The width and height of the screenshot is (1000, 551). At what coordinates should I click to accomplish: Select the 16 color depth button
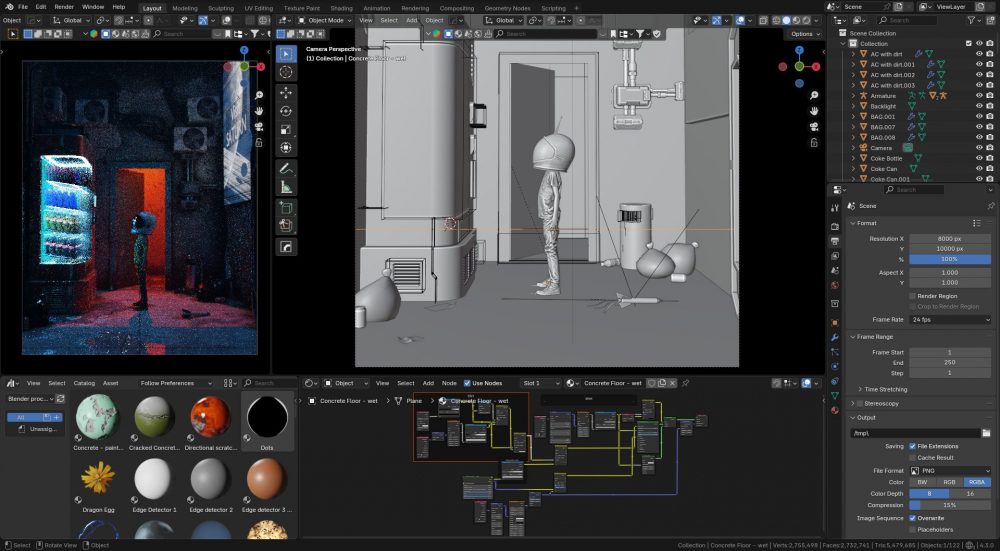(x=971, y=494)
